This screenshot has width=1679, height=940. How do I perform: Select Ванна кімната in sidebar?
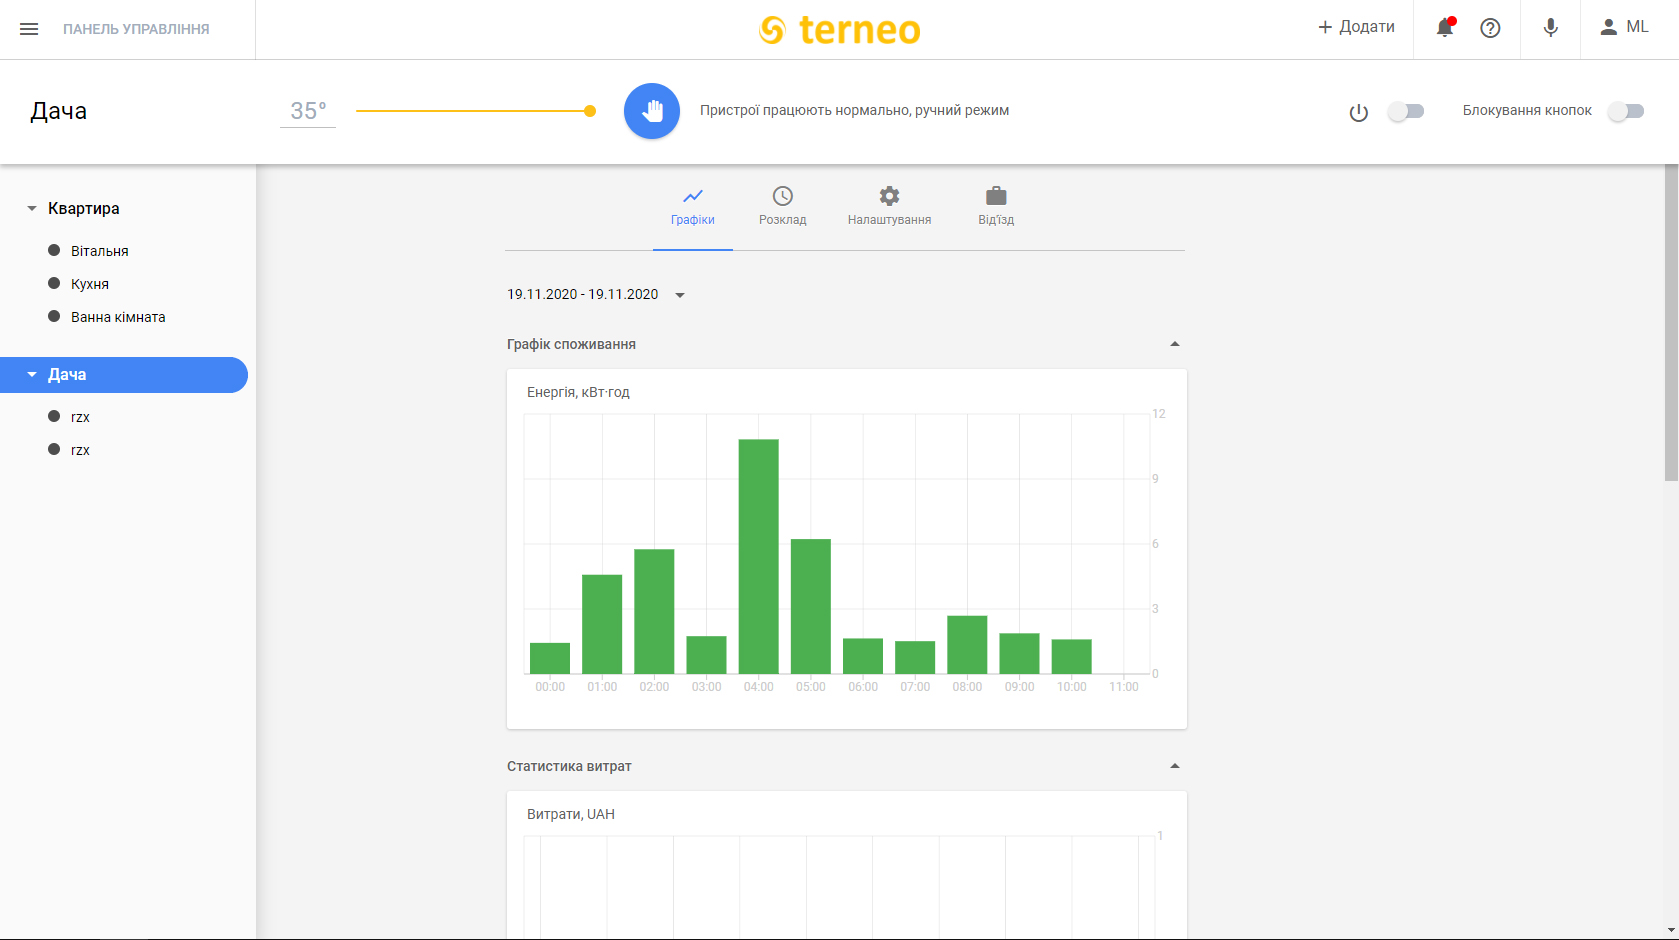(118, 317)
